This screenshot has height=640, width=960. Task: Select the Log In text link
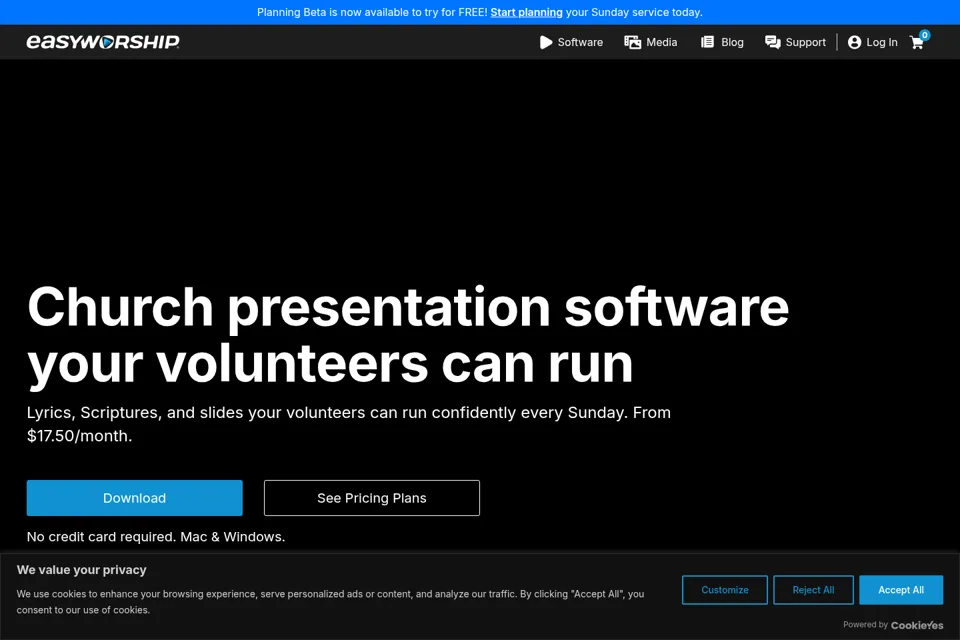882,42
